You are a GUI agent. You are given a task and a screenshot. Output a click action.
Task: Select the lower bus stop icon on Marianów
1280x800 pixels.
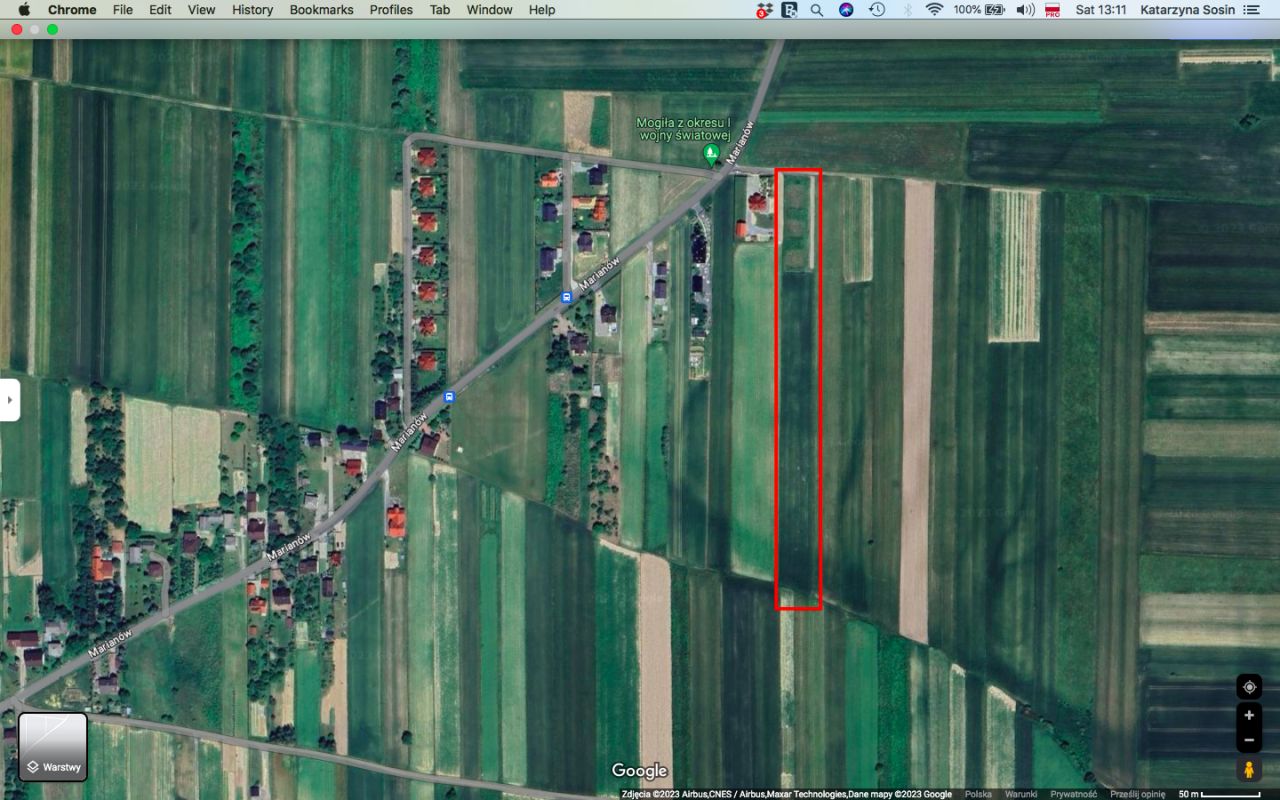(449, 396)
